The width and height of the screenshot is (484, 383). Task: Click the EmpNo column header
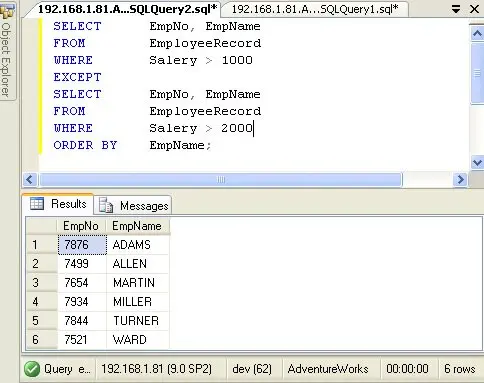click(81, 226)
